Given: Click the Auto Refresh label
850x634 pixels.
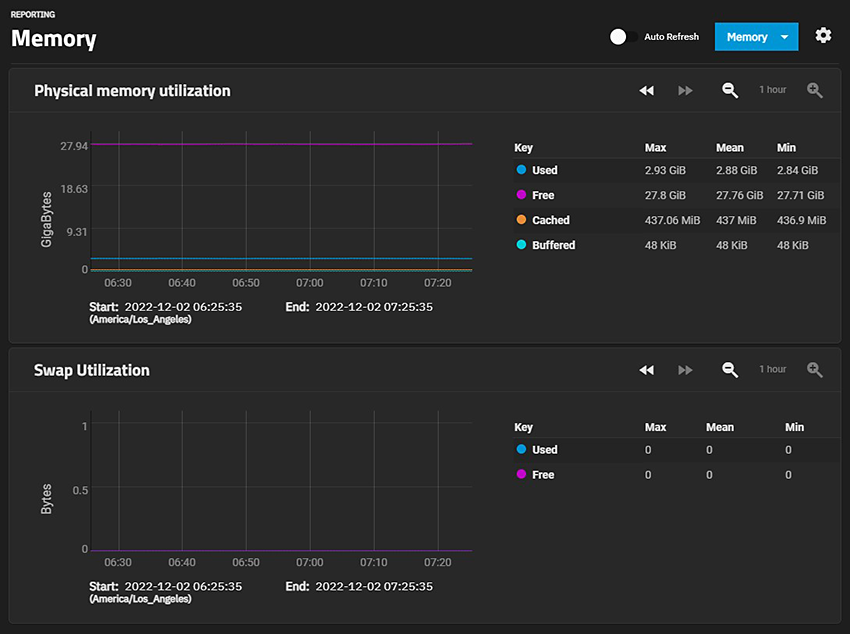Looking at the screenshot, I should pos(671,37).
